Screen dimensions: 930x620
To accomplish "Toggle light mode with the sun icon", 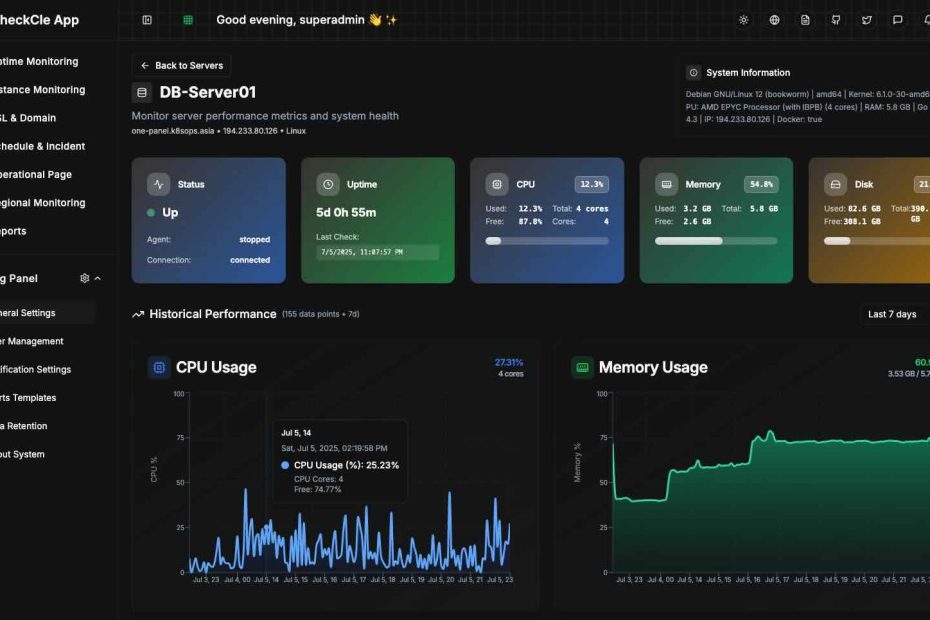I will pyautogui.click(x=743, y=19).
